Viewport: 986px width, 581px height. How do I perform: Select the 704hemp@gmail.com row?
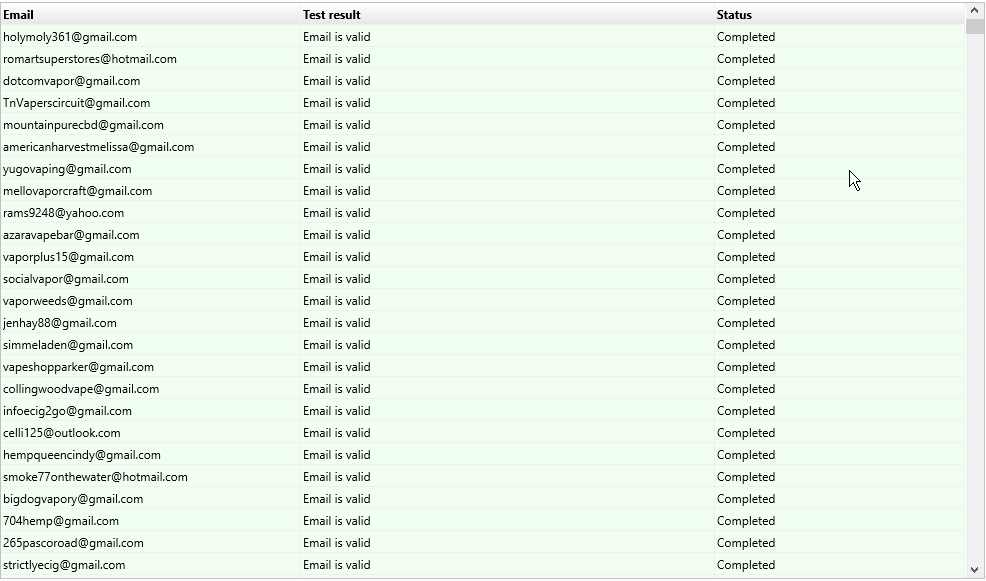61,521
